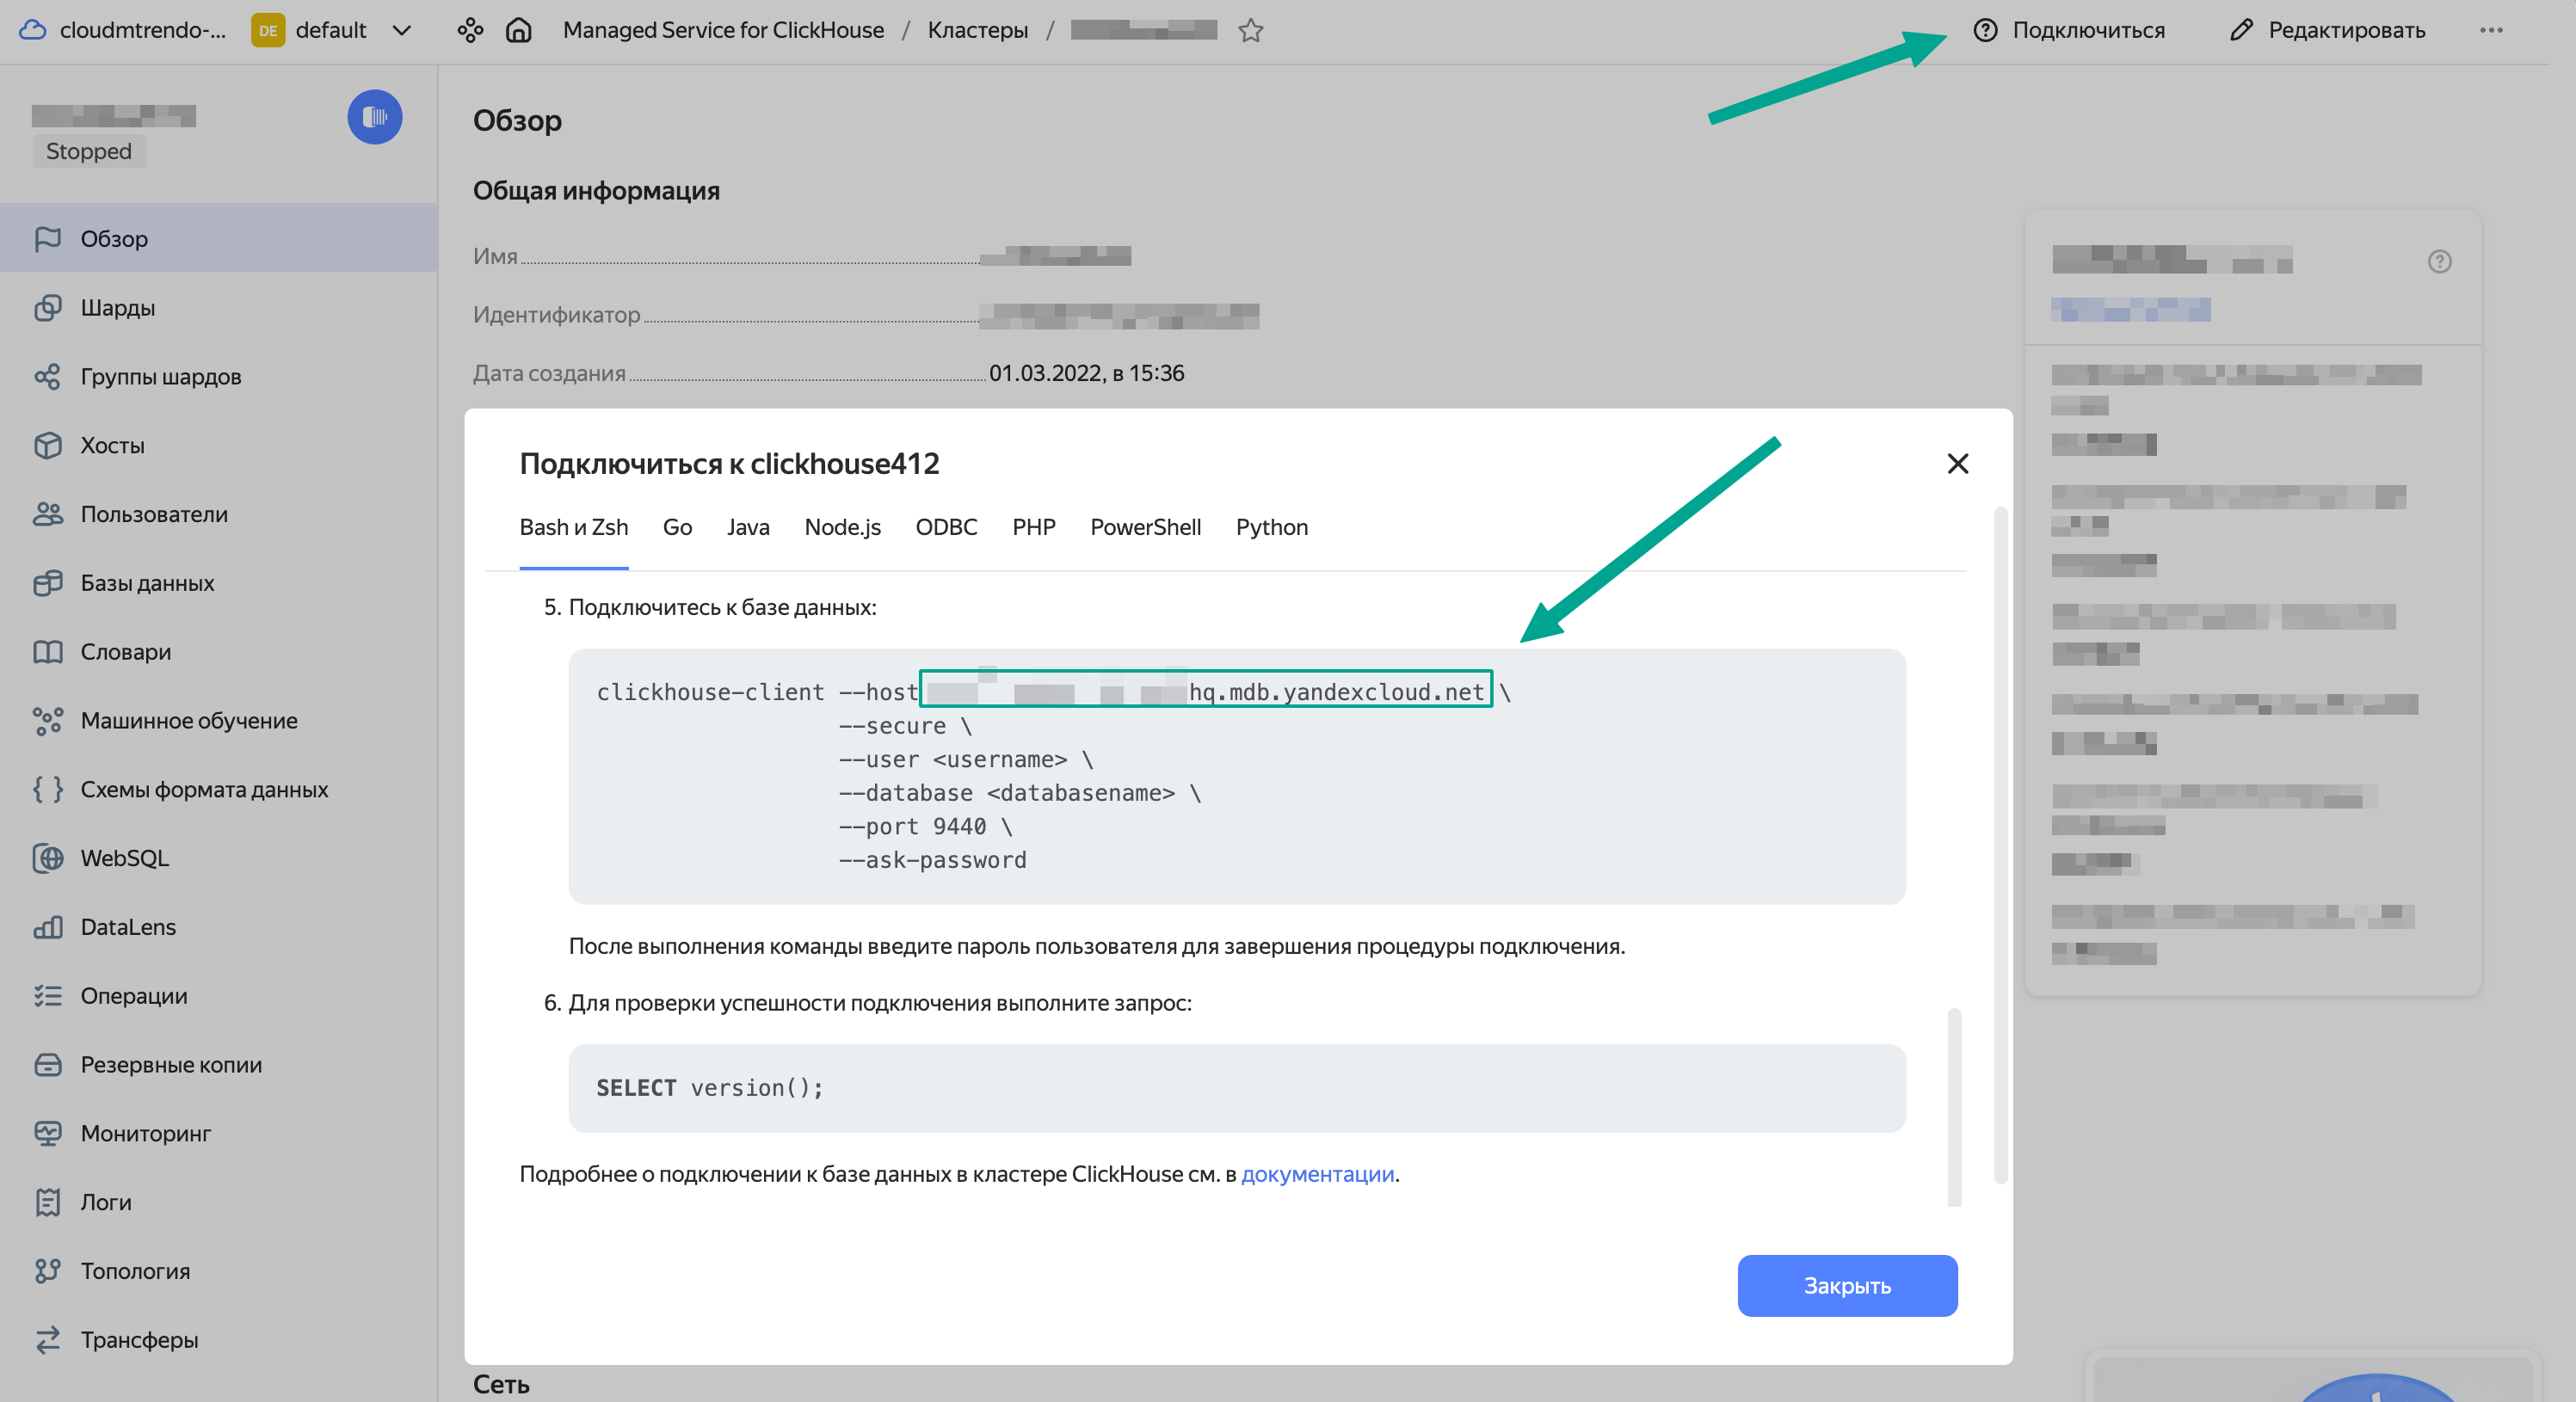This screenshot has width=2576, height=1402.
Task: Click the home icon in breadcrumb bar
Action: click(518, 30)
